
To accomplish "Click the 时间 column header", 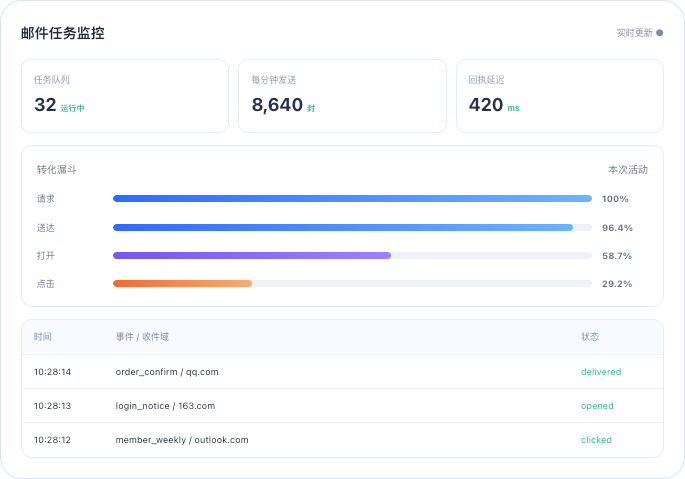I will coord(42,337).
